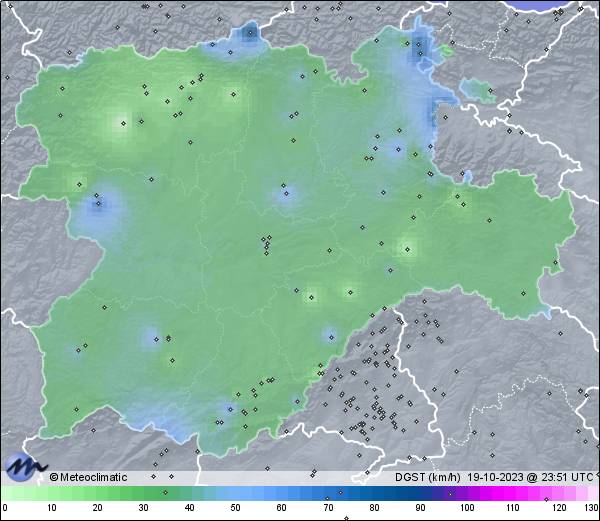The width and height of the screenshot is (600, 521).
Task: Click the 100 label on the gust scale
Action: coord(467,508)
